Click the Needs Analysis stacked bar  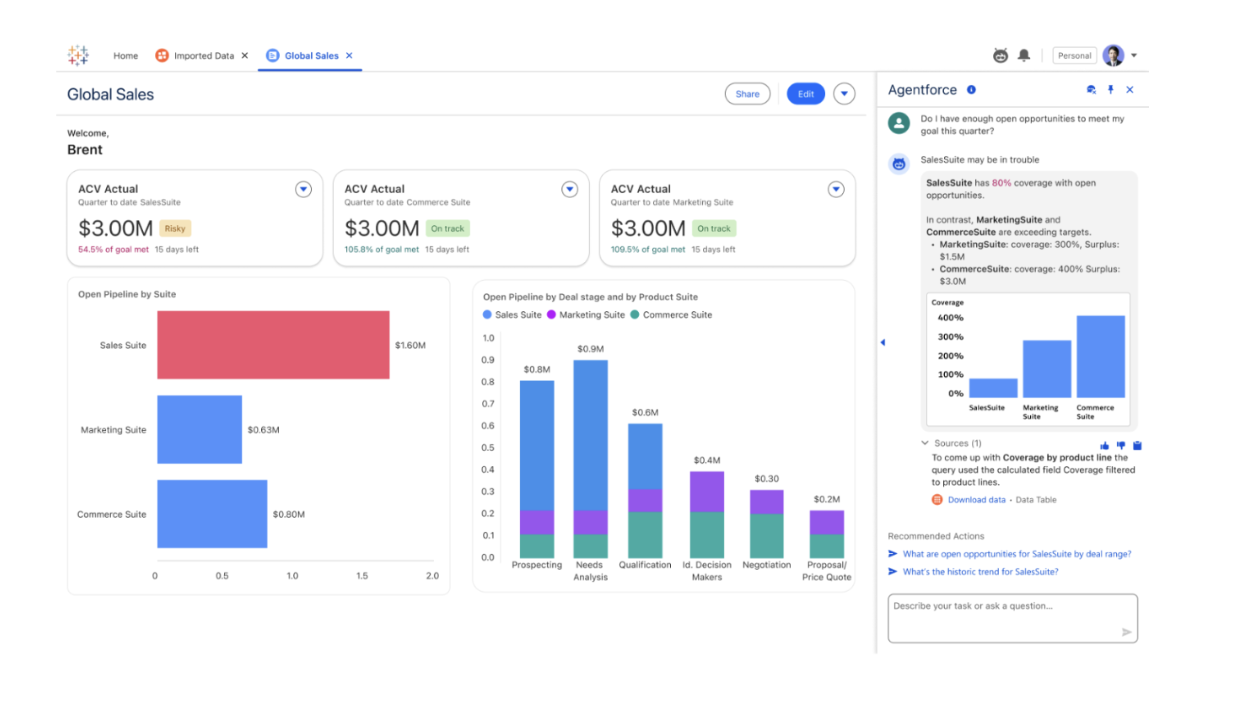(590, 459)
